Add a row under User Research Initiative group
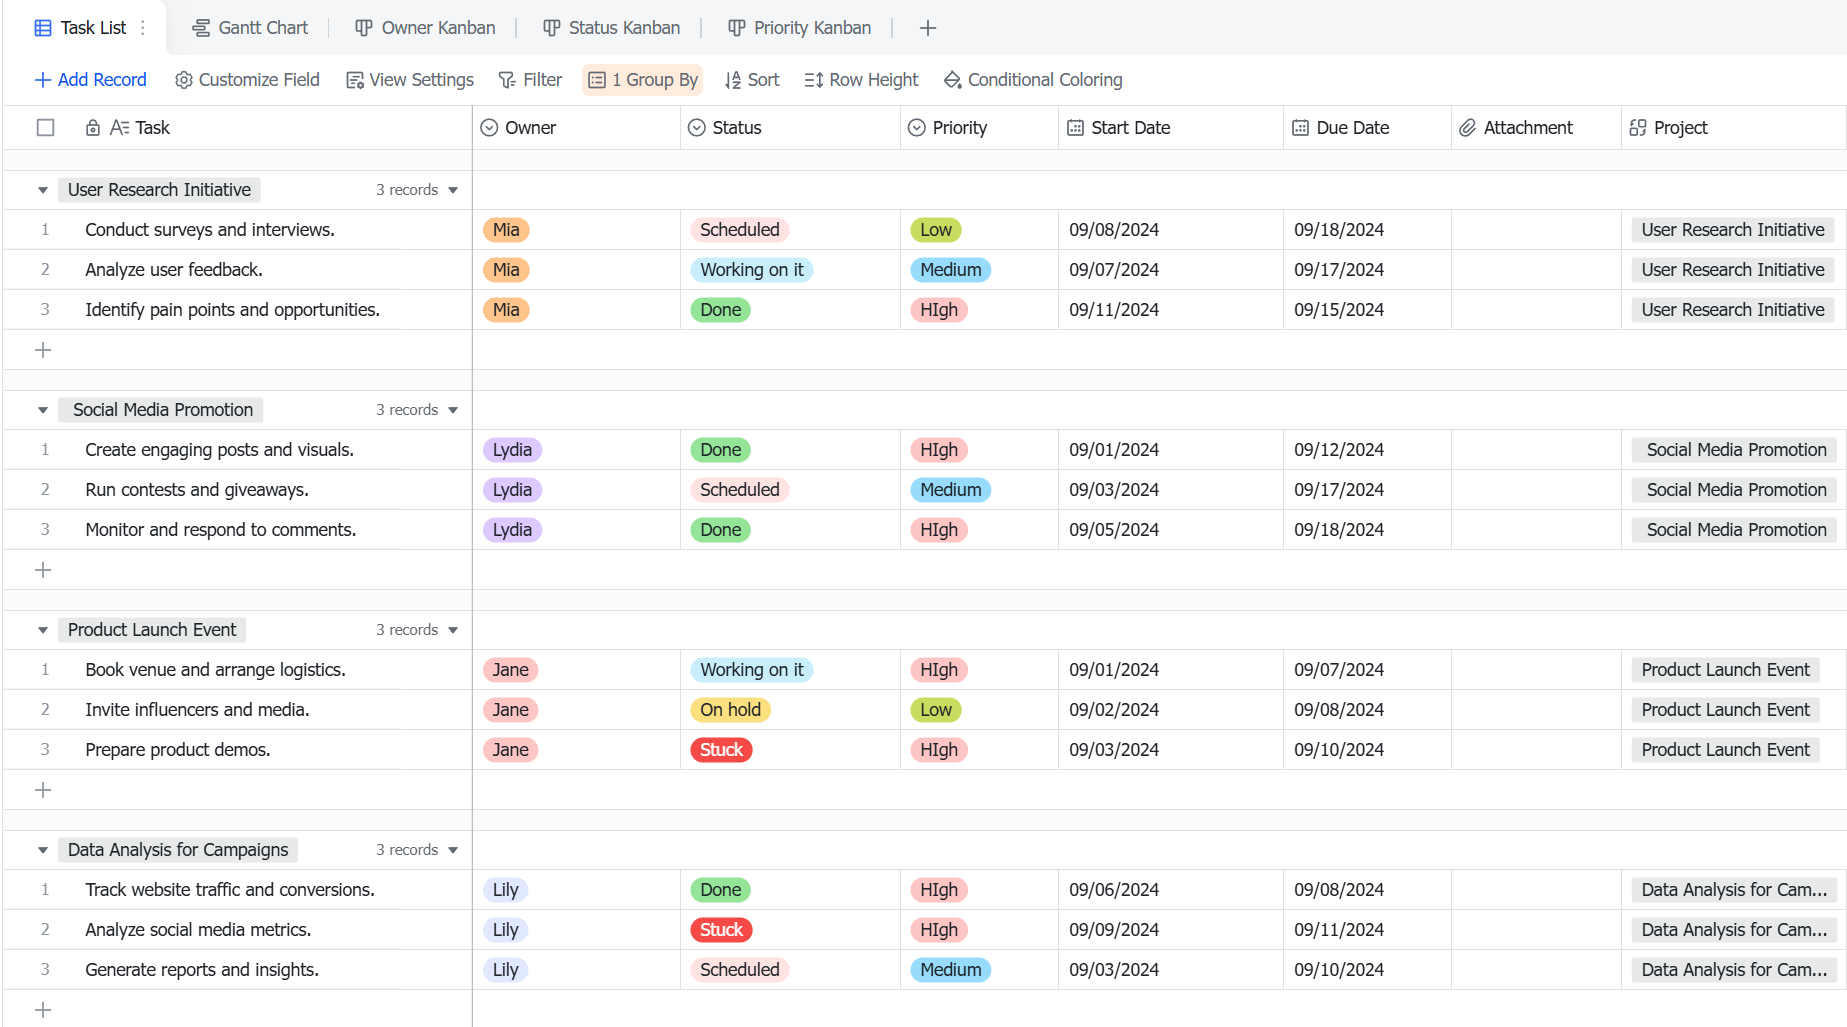This screenshot has height=1027, width=1847. point(43,350)
